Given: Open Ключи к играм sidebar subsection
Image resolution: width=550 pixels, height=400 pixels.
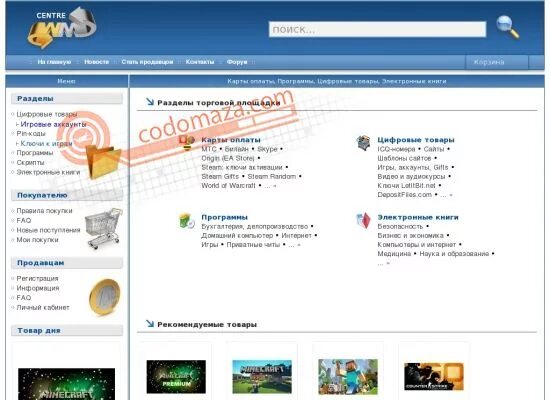Looking at the screenshot, I should click(x=46, y=144).
